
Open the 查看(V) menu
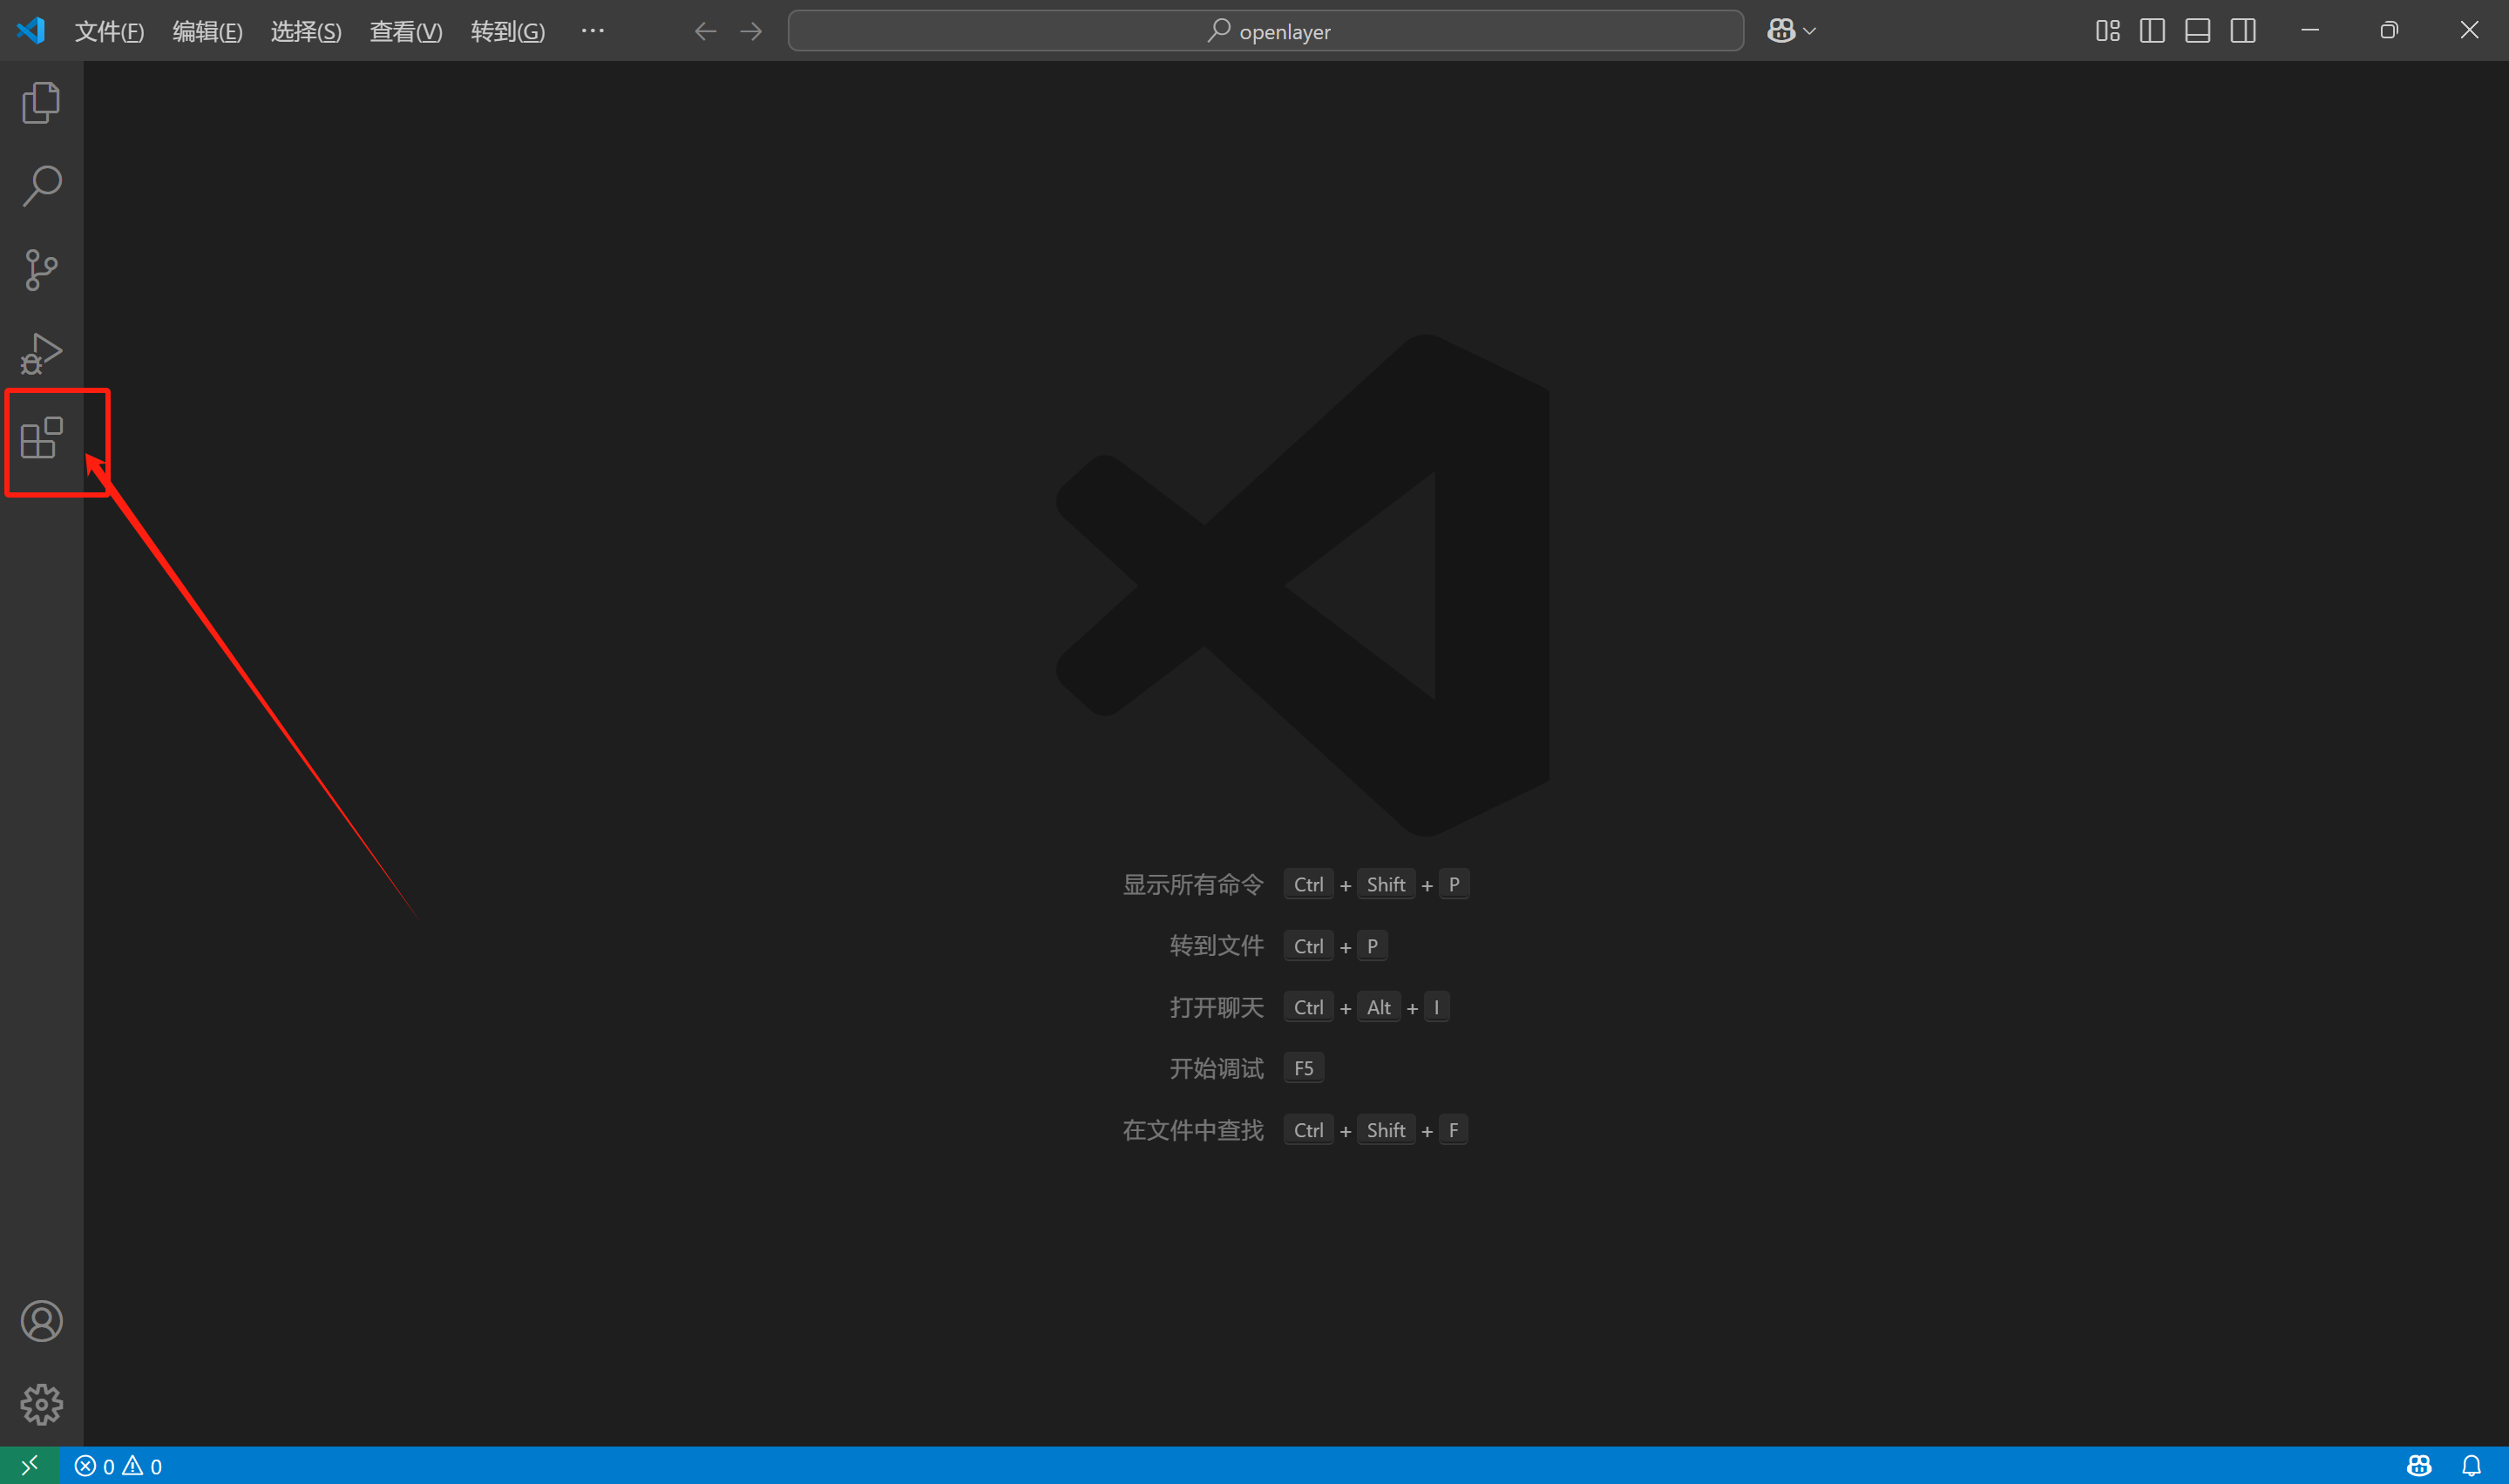coord(405,31)
